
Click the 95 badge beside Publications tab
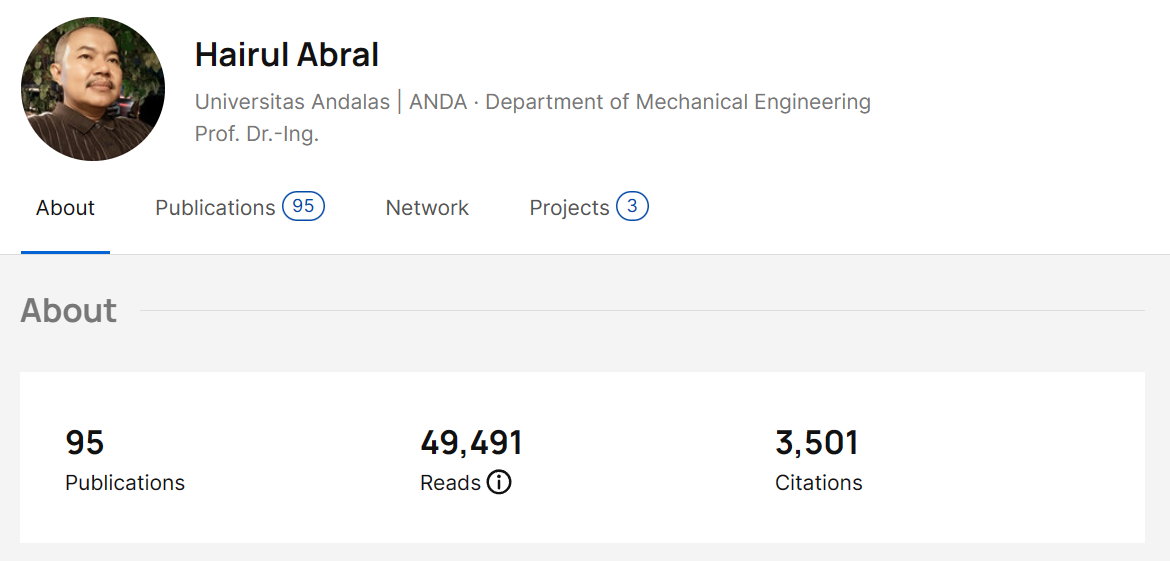point(303,207)
